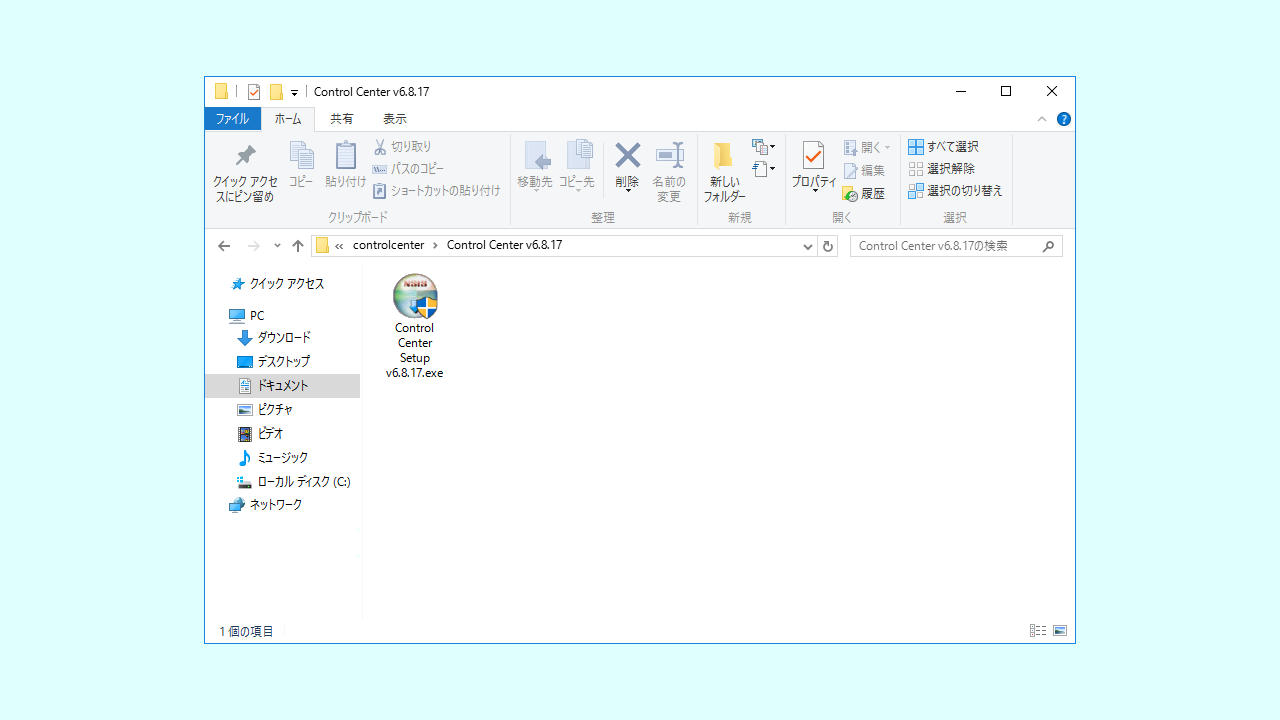Click History (履歴) in ribbon
This screenshot has width=1280, height=720.
pos(864,194)
